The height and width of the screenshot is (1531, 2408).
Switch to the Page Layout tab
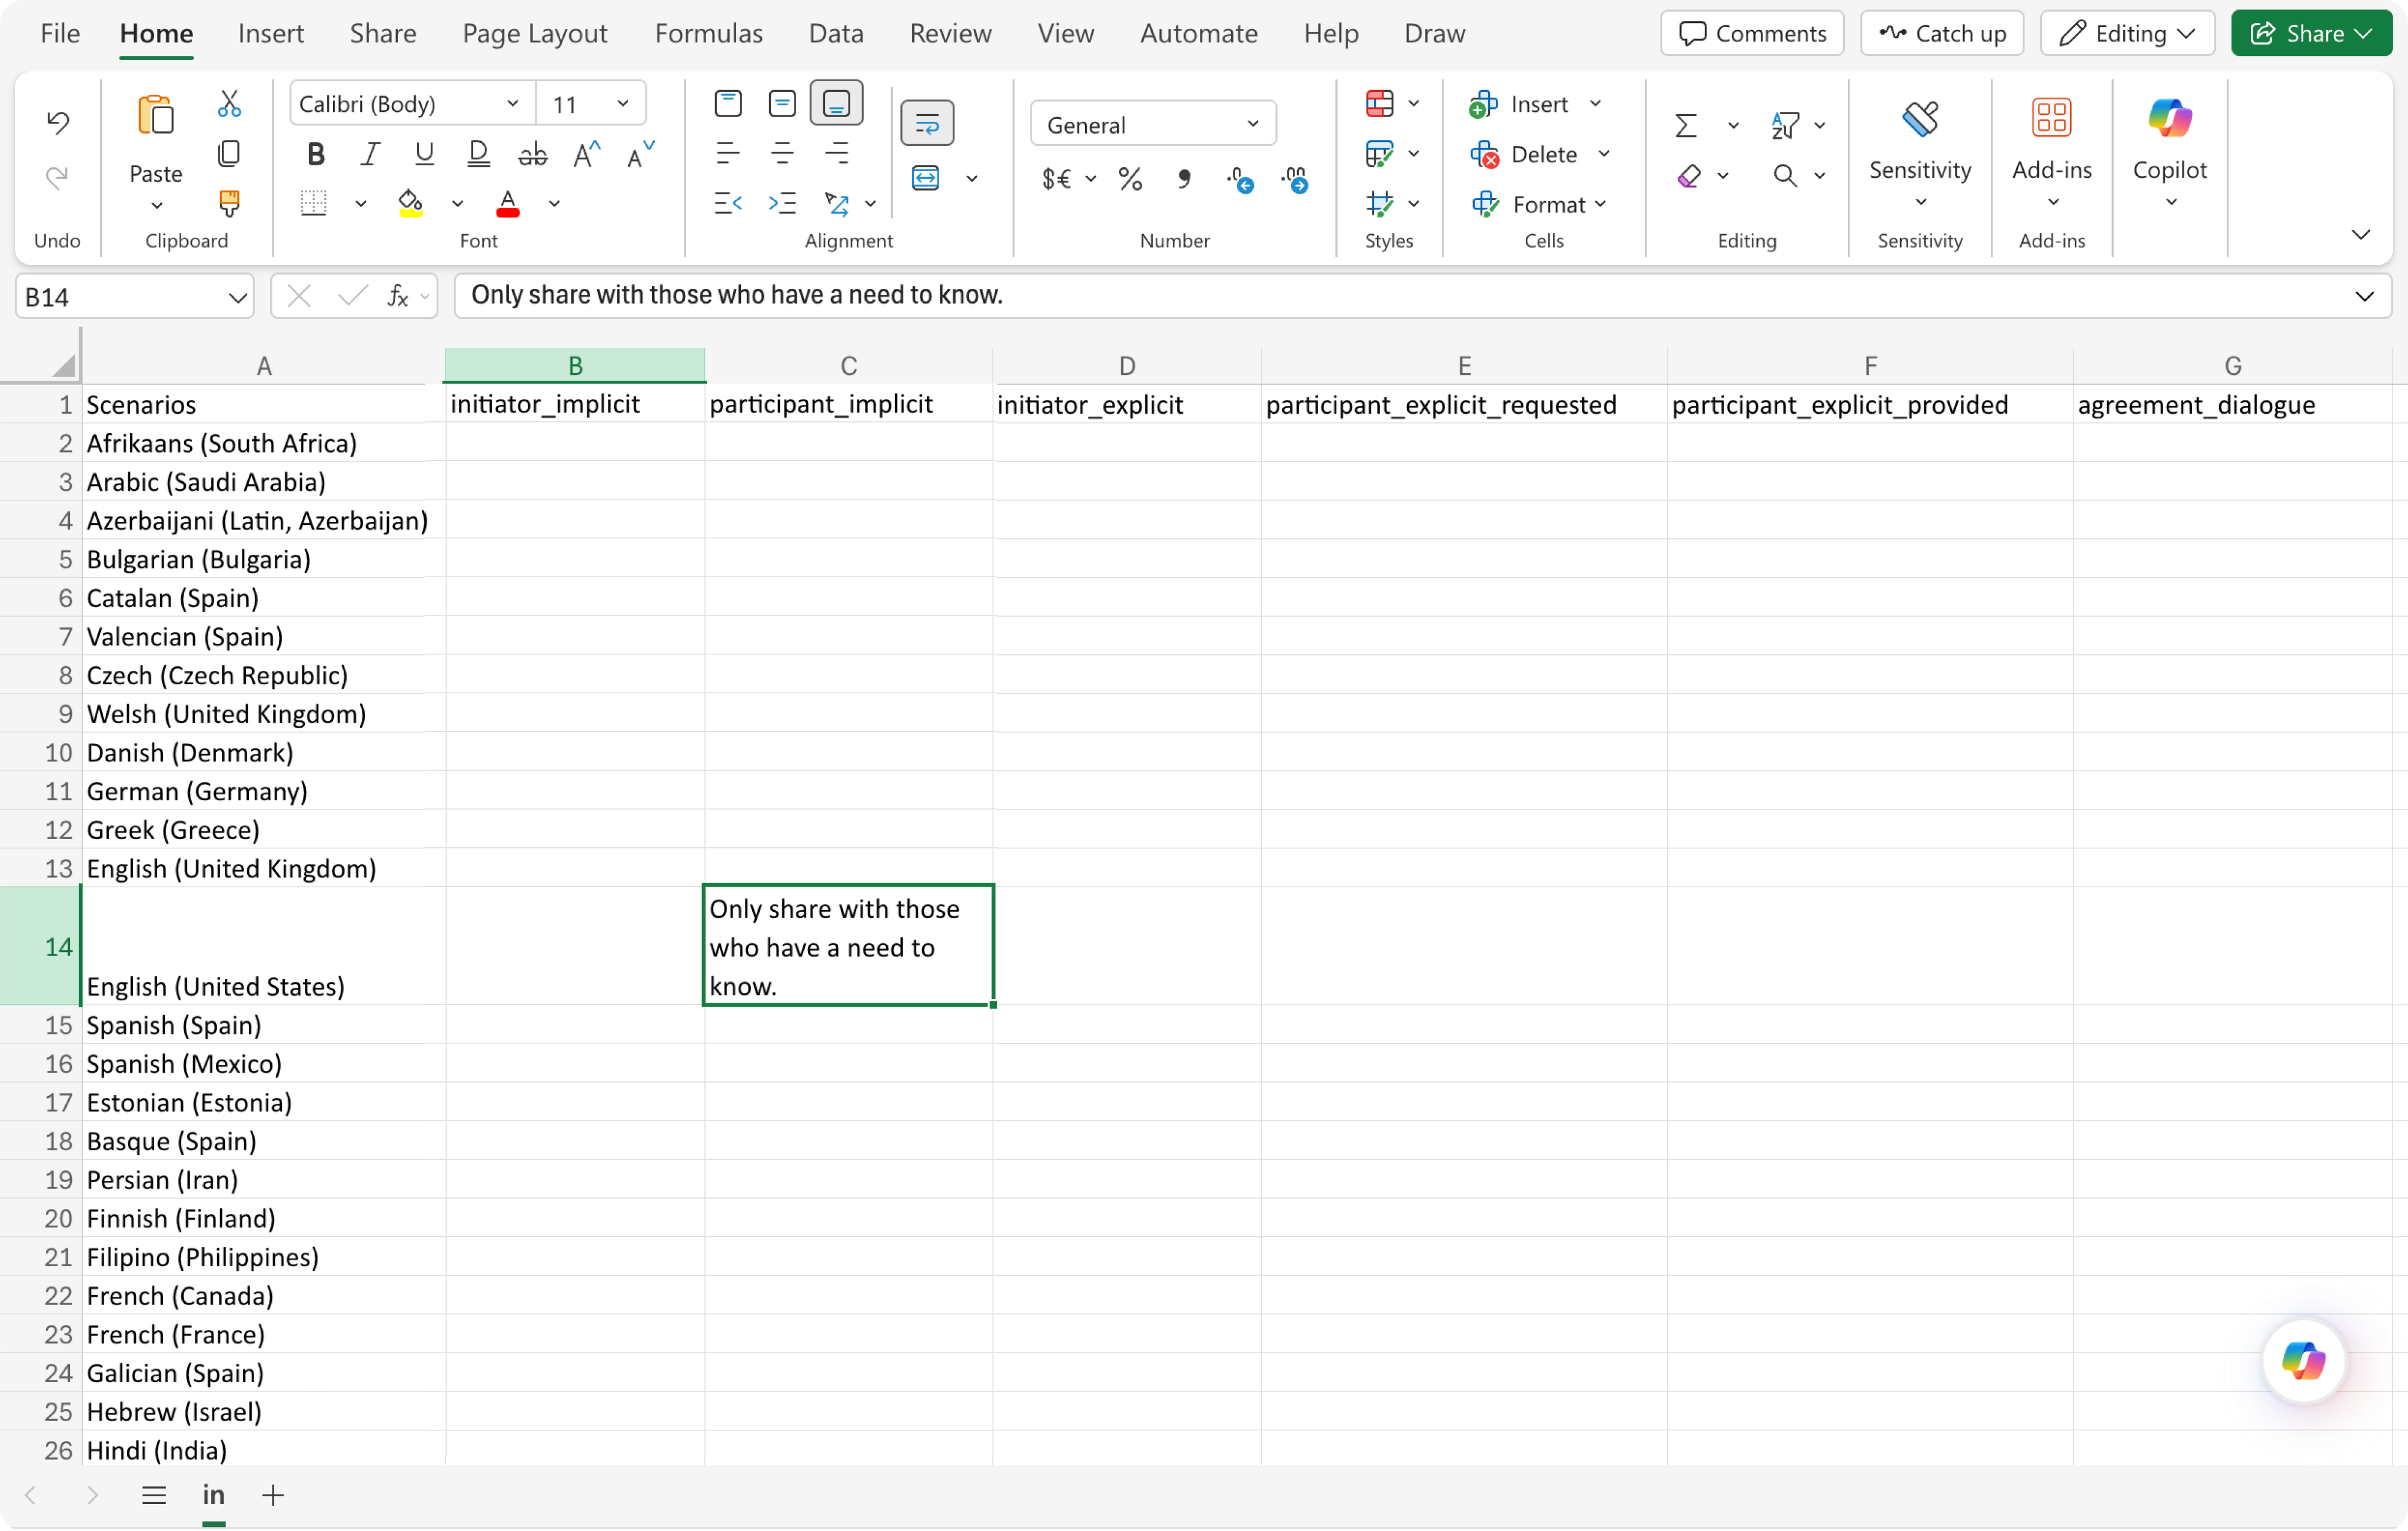point(535,33)
